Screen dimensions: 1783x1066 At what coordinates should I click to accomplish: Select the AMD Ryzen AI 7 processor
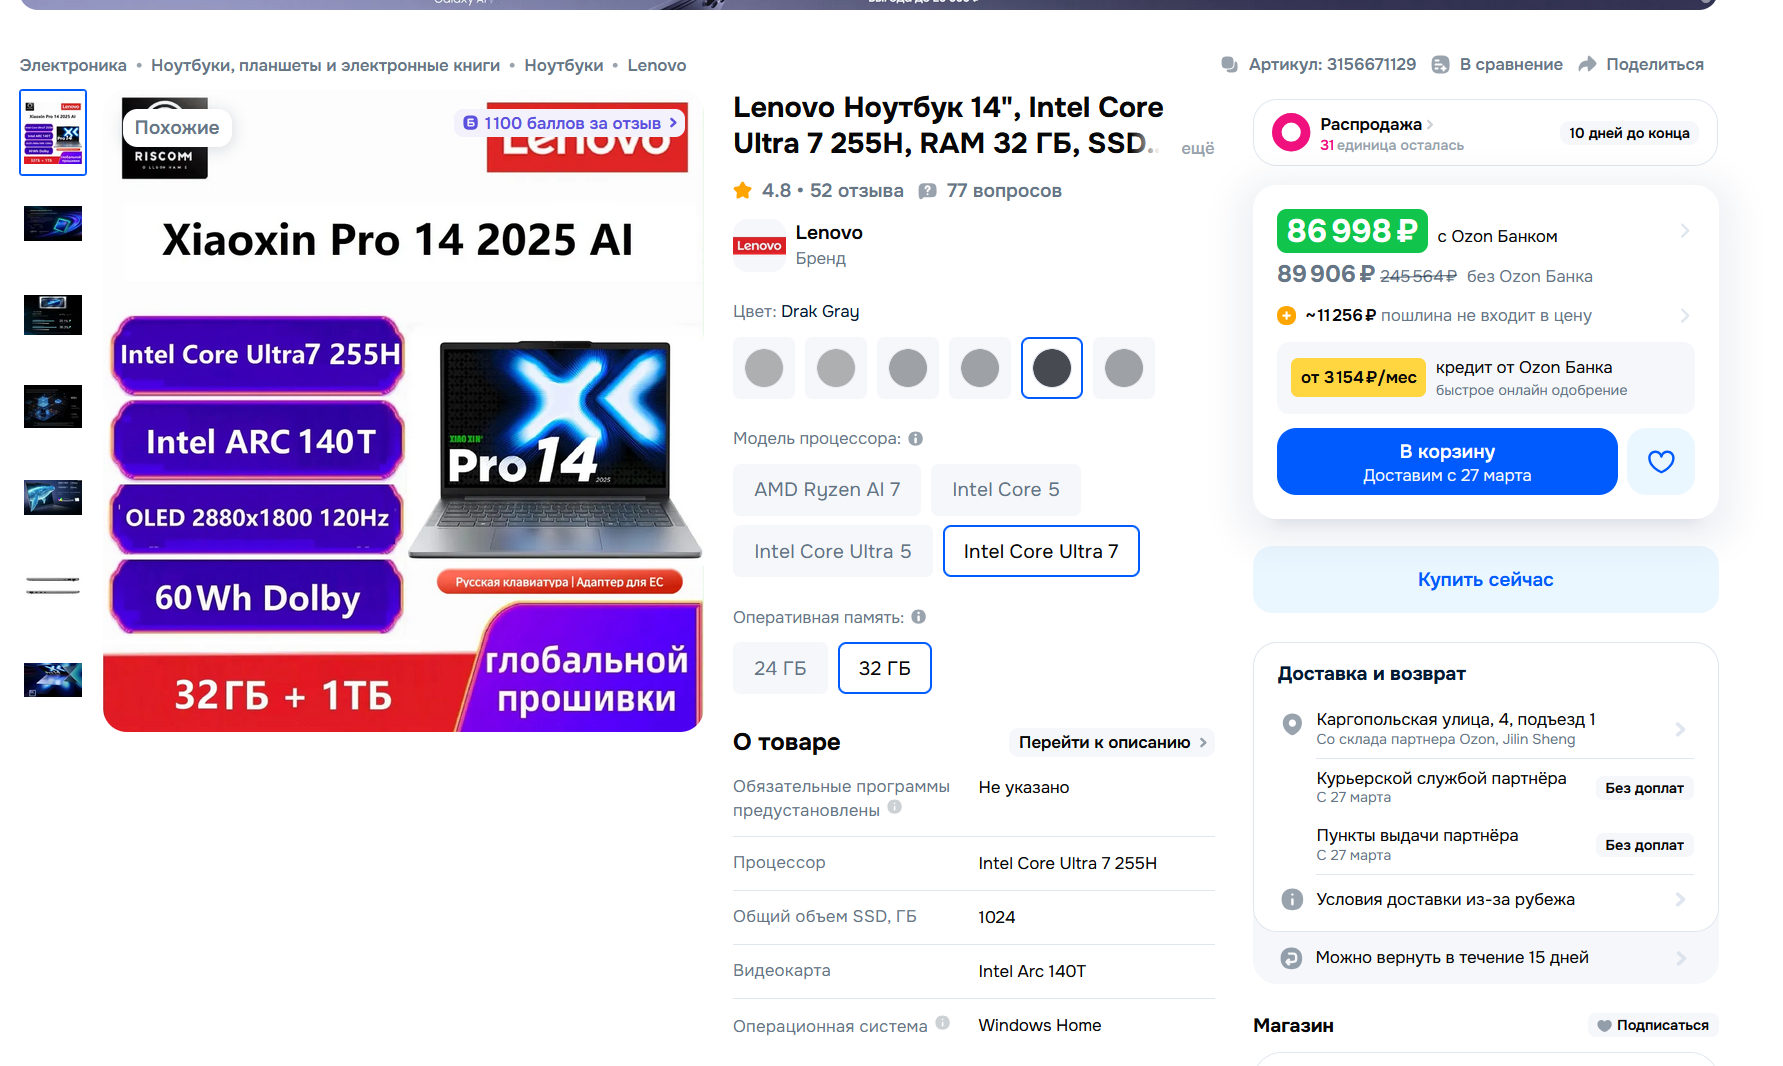(827, 489)
